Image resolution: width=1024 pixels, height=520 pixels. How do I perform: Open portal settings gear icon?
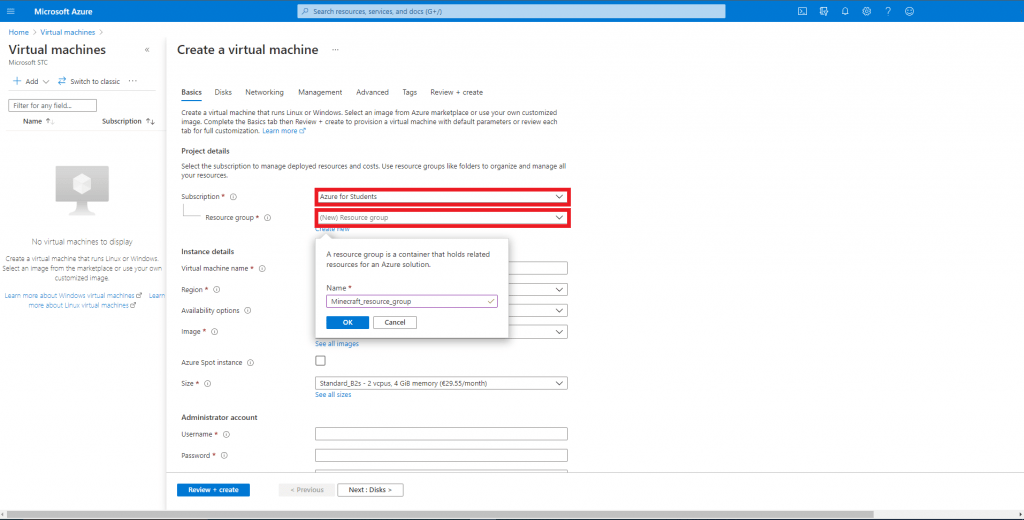[866, 11]
